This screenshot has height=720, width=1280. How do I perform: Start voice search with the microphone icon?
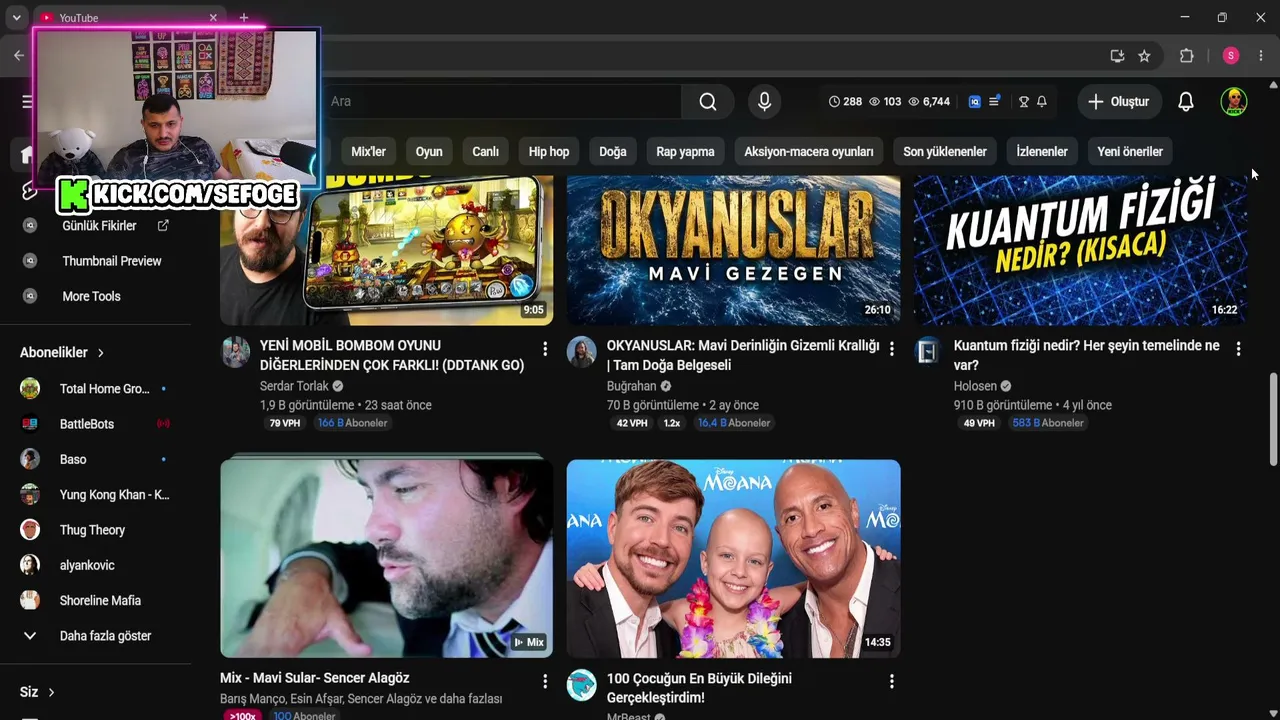[x=764, y=101]
